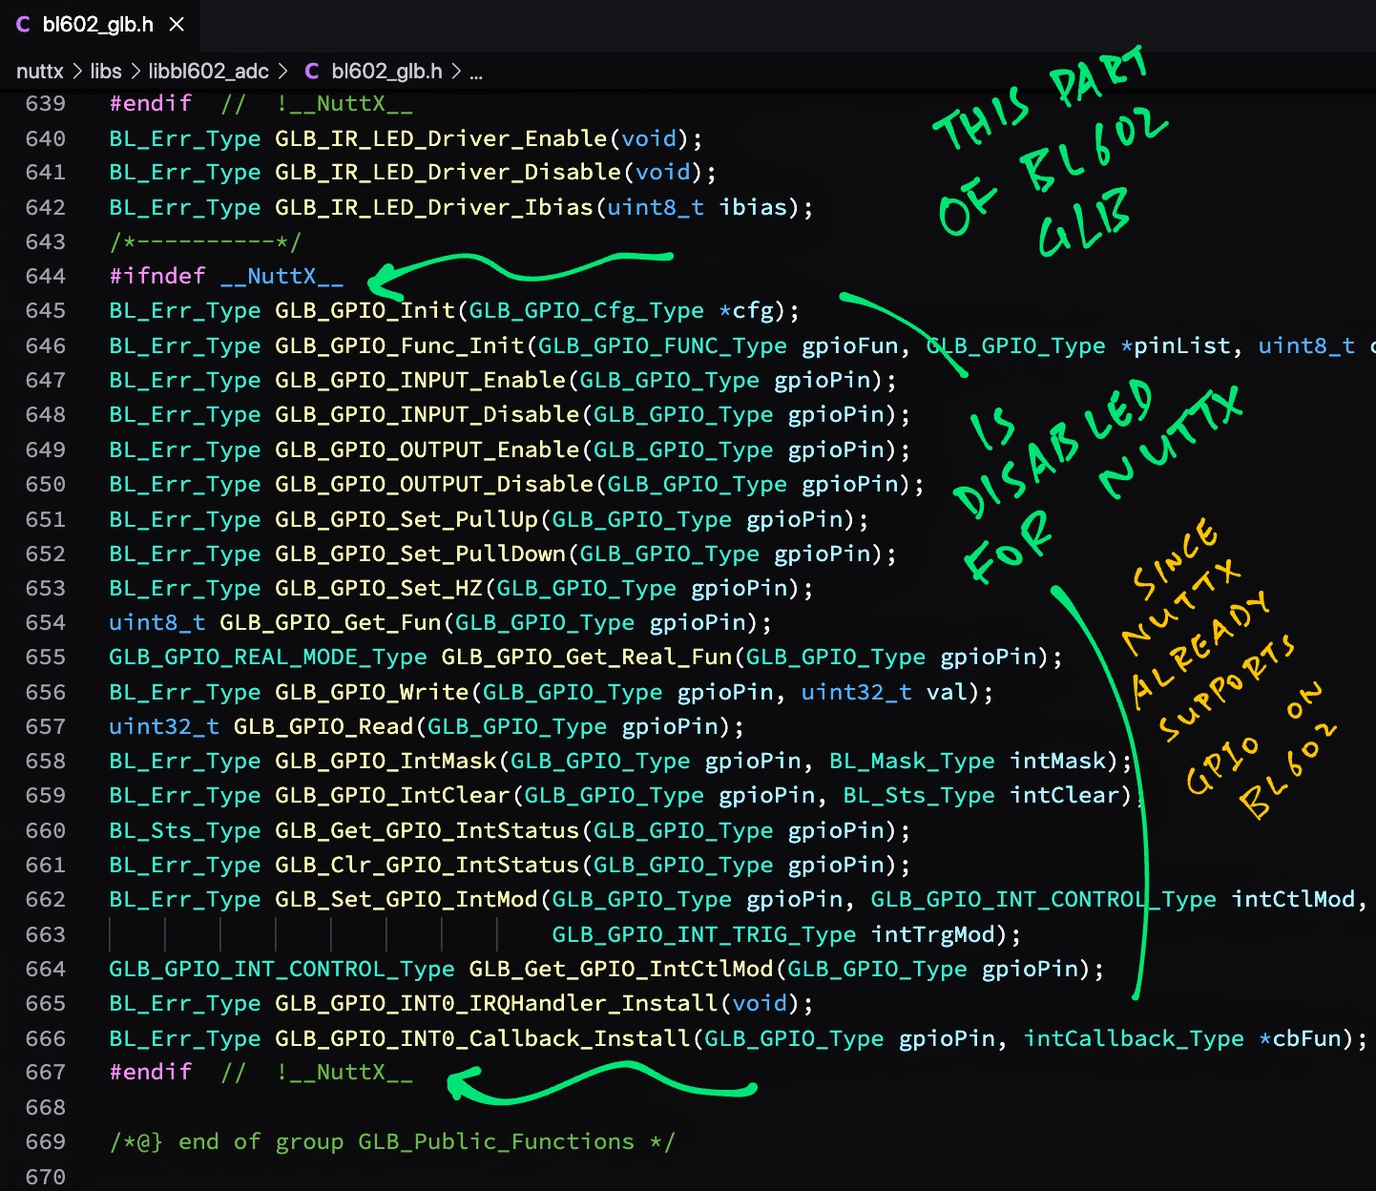Open the nuttx breadcrumb folder

[x=40, y=71]
